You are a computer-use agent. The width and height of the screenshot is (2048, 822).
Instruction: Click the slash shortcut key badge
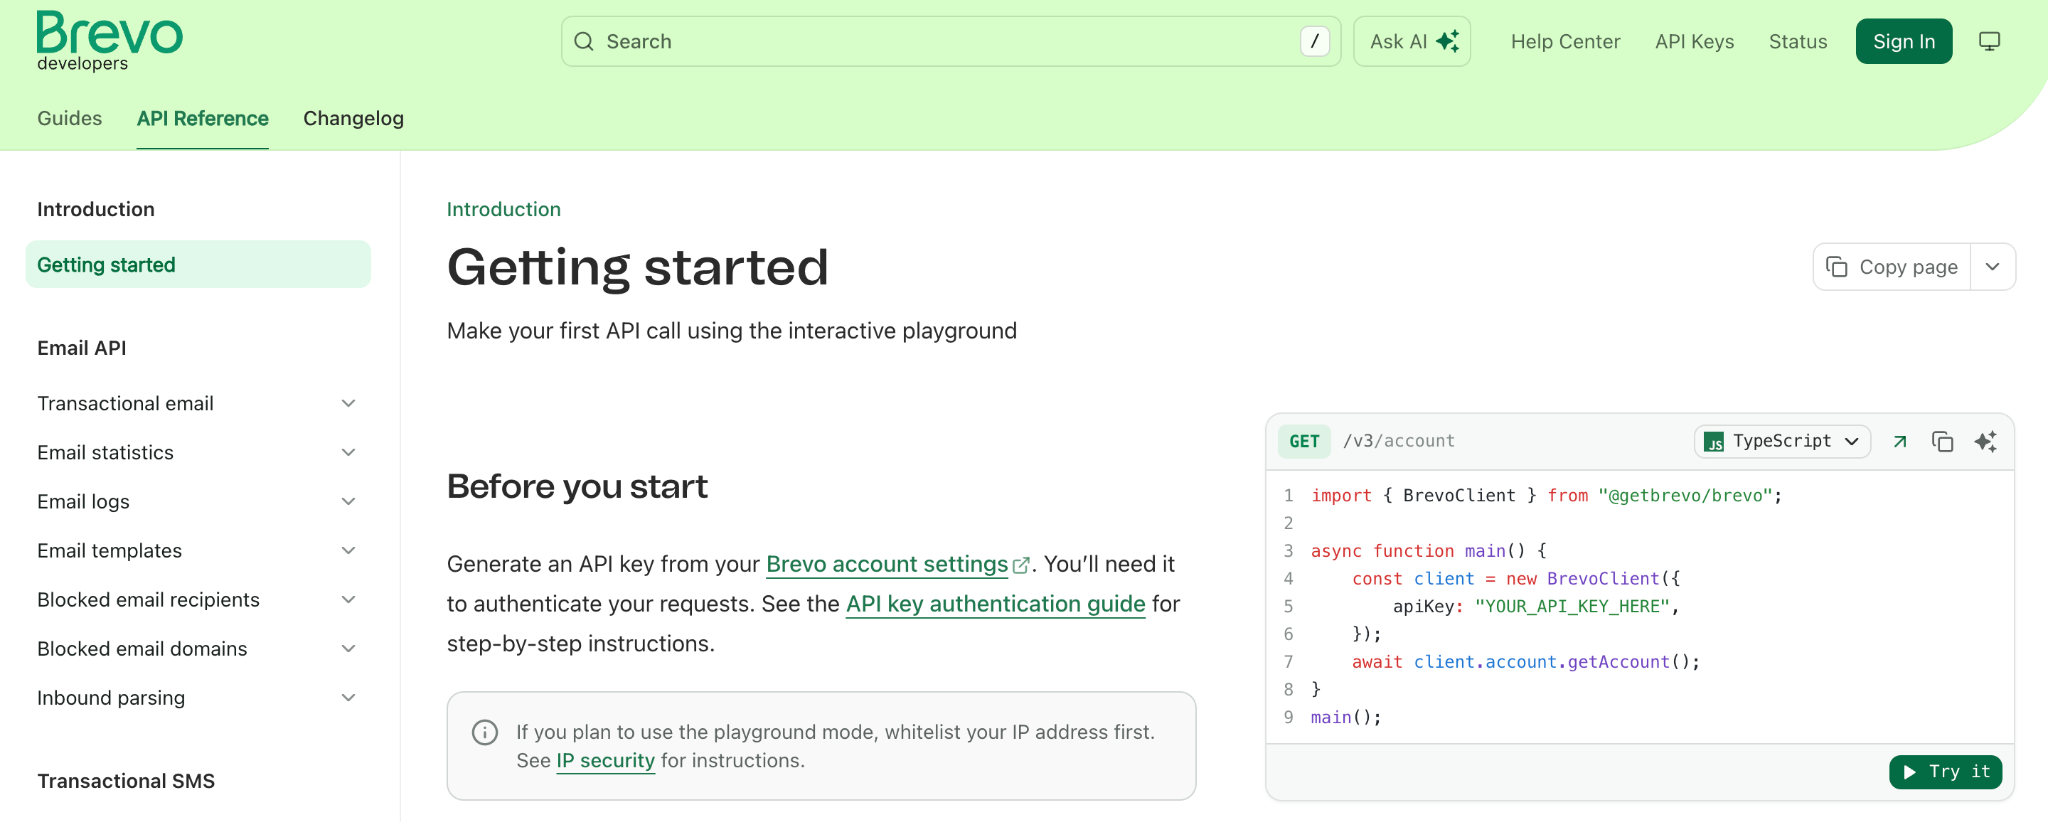click(x=1315, y=41)
